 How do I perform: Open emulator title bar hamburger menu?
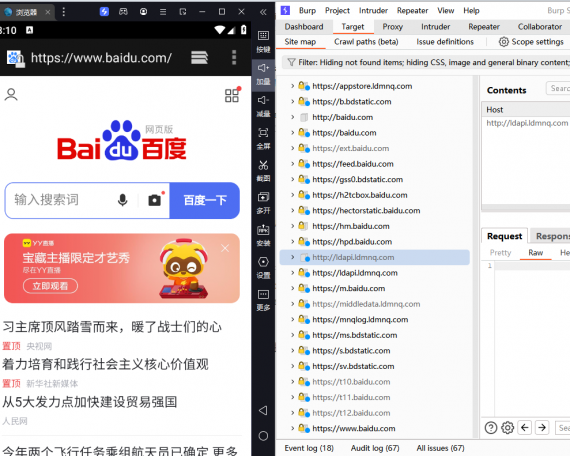click(163, 12)
